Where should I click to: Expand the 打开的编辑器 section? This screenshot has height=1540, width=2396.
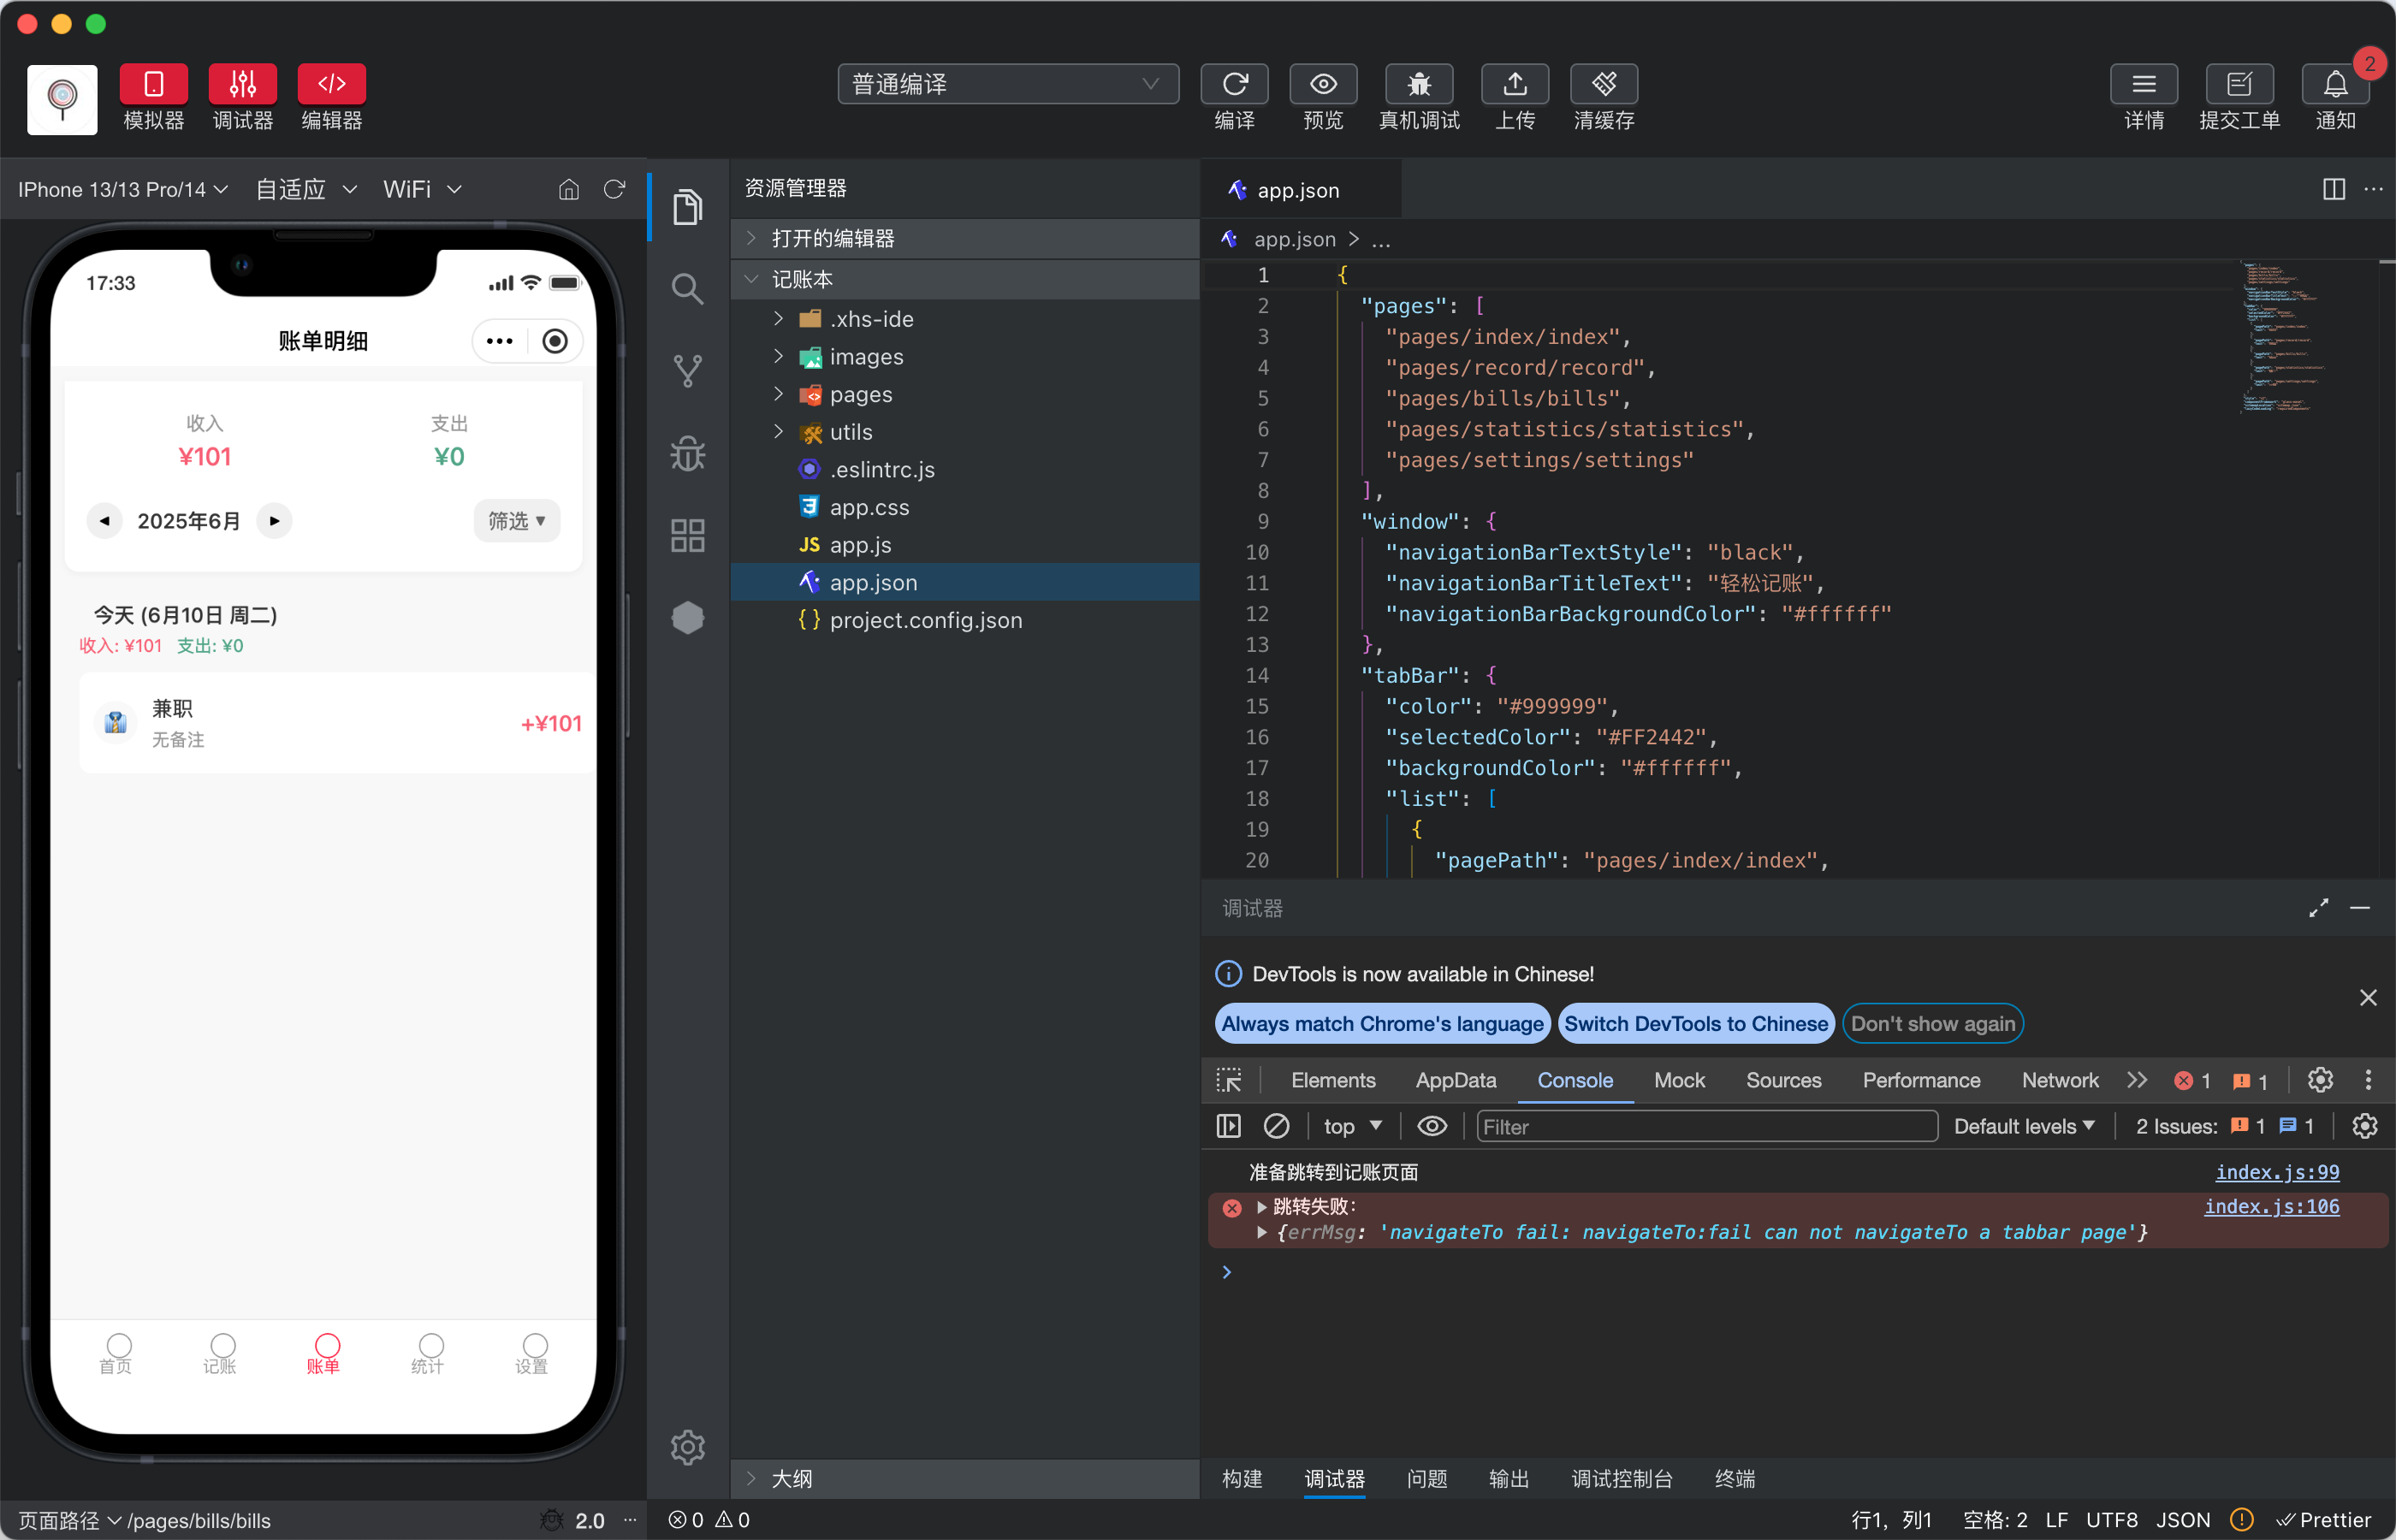tap(965, 238)
